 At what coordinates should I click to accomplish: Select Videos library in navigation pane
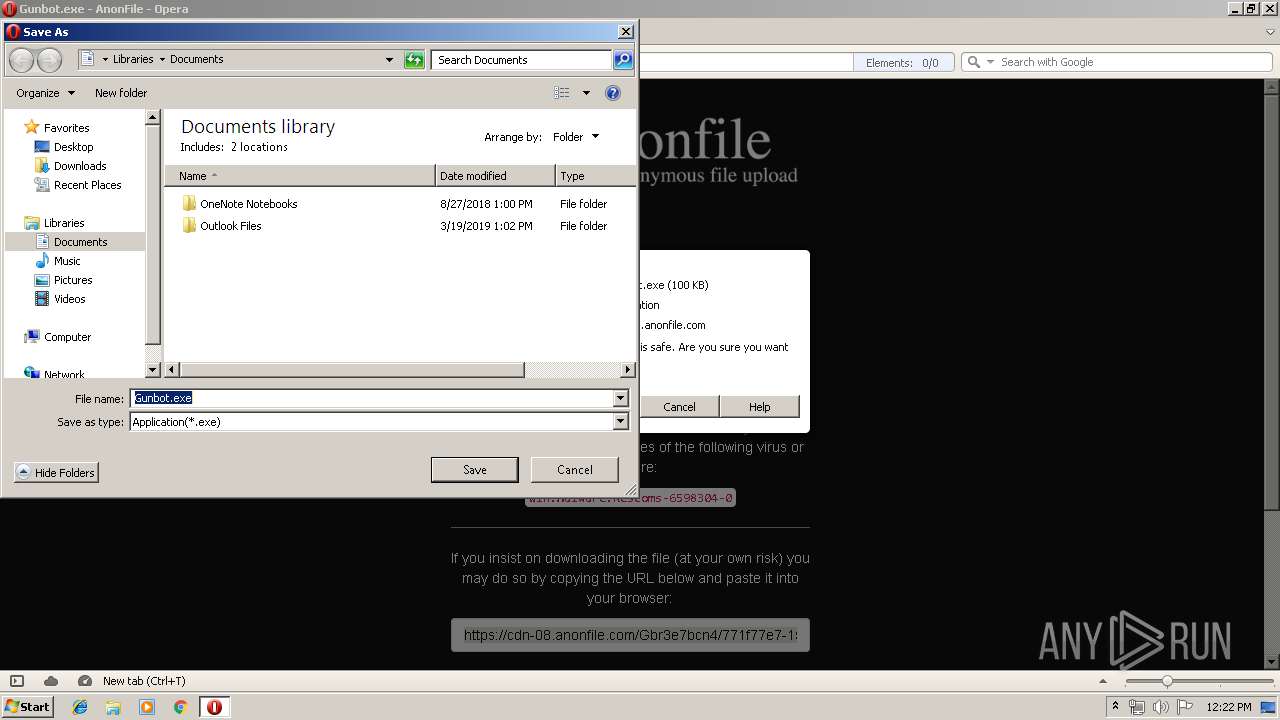pyautogui.click(x=69, y=299)
